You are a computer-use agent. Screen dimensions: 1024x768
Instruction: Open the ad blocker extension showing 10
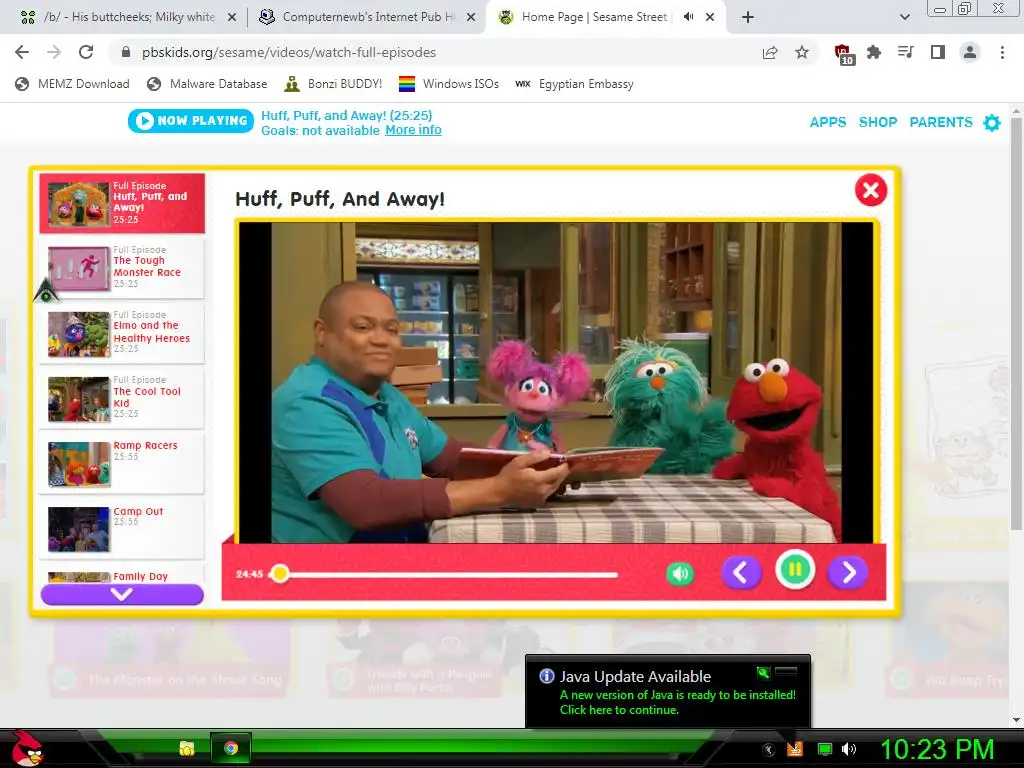[x=843, y=54]
